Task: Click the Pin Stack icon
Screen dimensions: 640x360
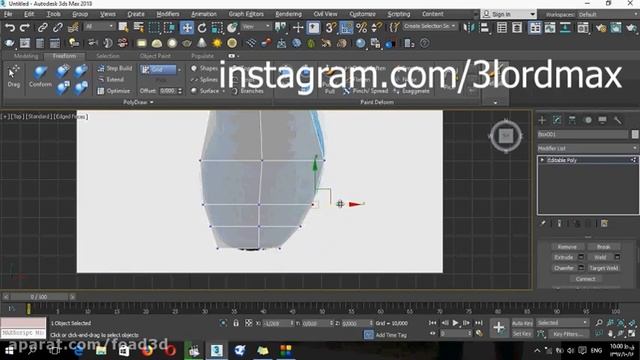Action: 543,223
